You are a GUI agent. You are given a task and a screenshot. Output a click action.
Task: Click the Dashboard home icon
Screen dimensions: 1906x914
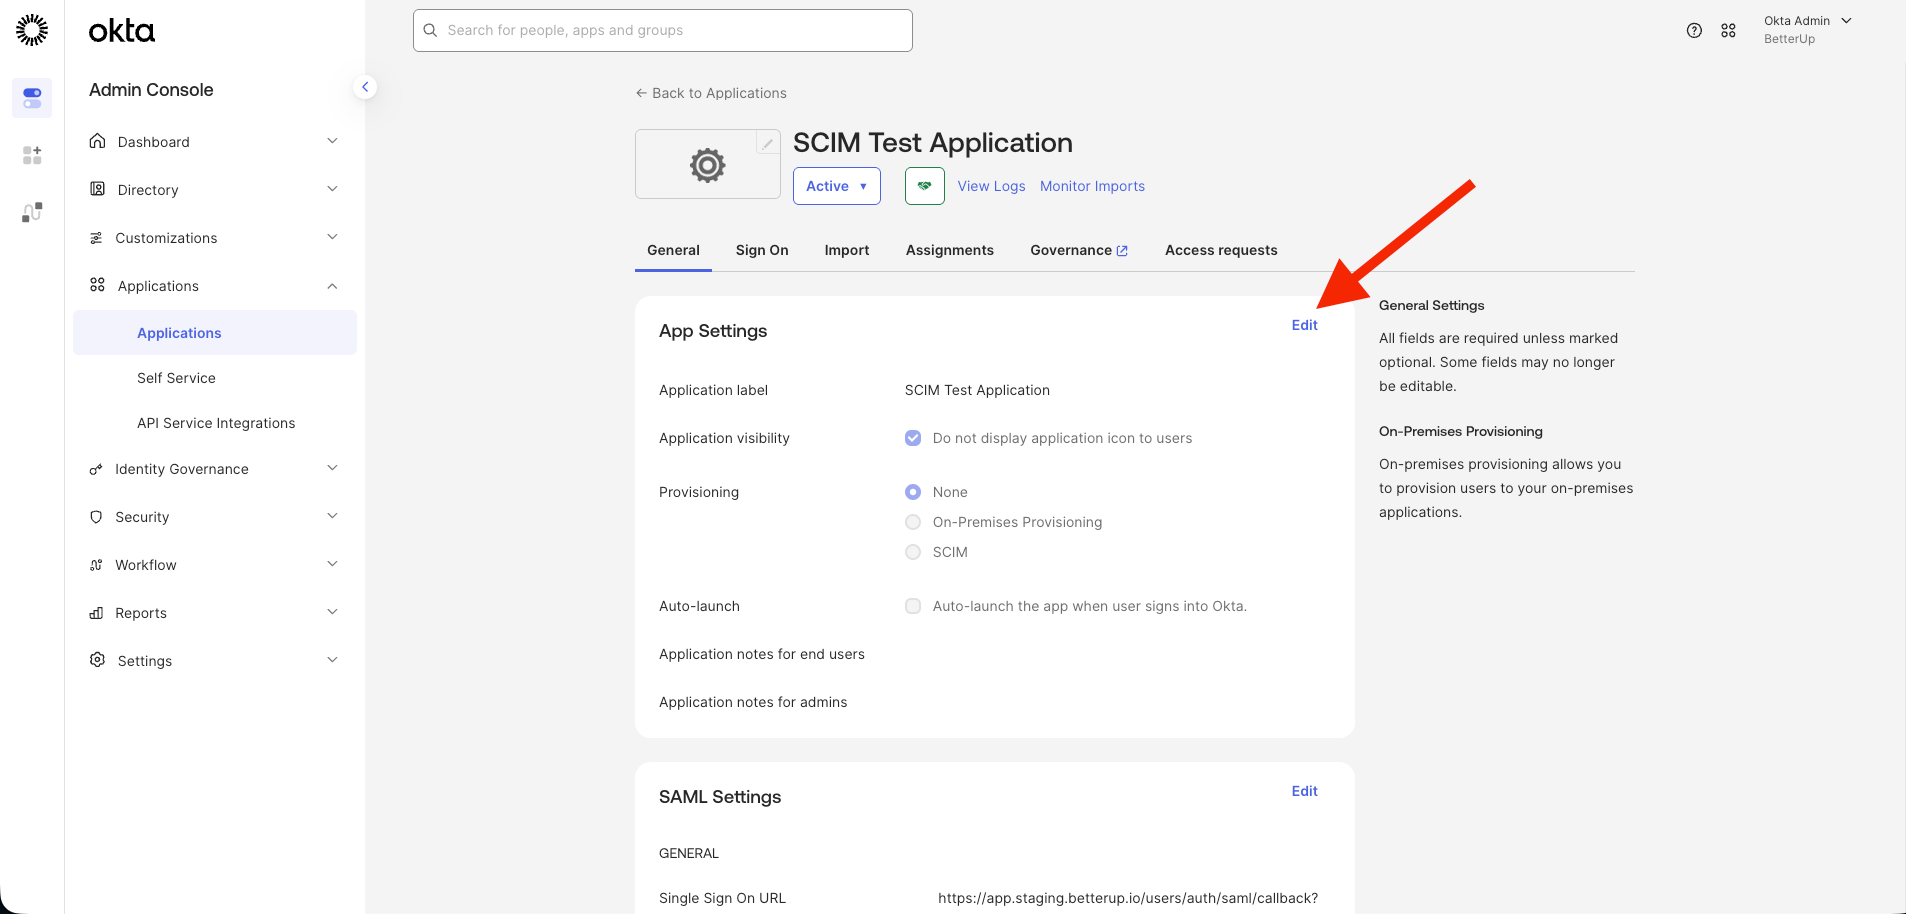point(97,141)
